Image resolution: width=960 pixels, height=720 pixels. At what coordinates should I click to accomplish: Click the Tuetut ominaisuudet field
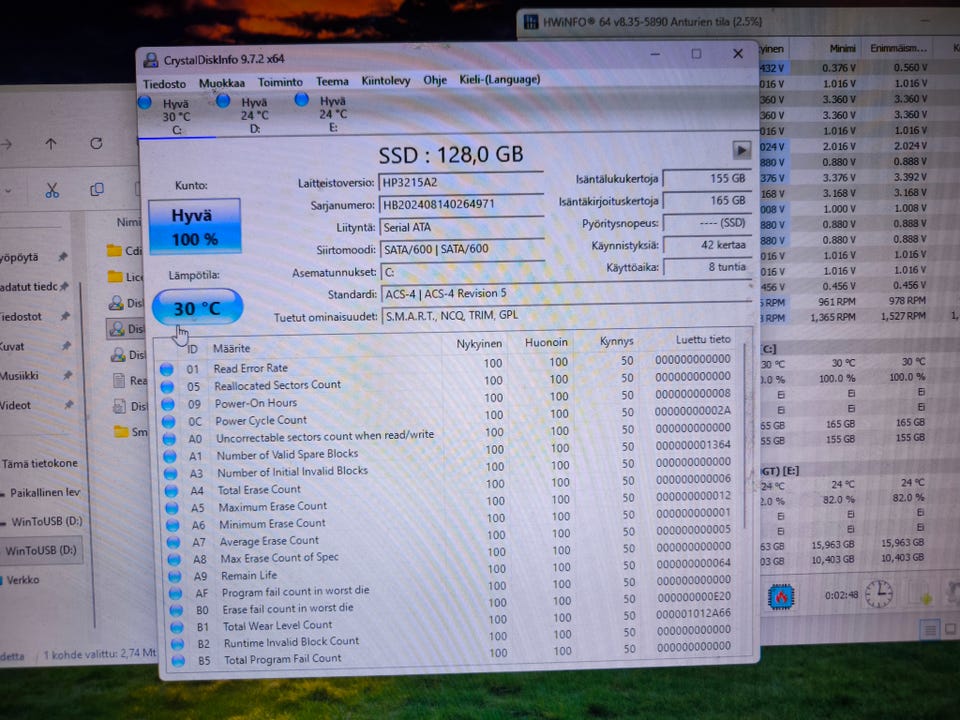tap(566, 315)
